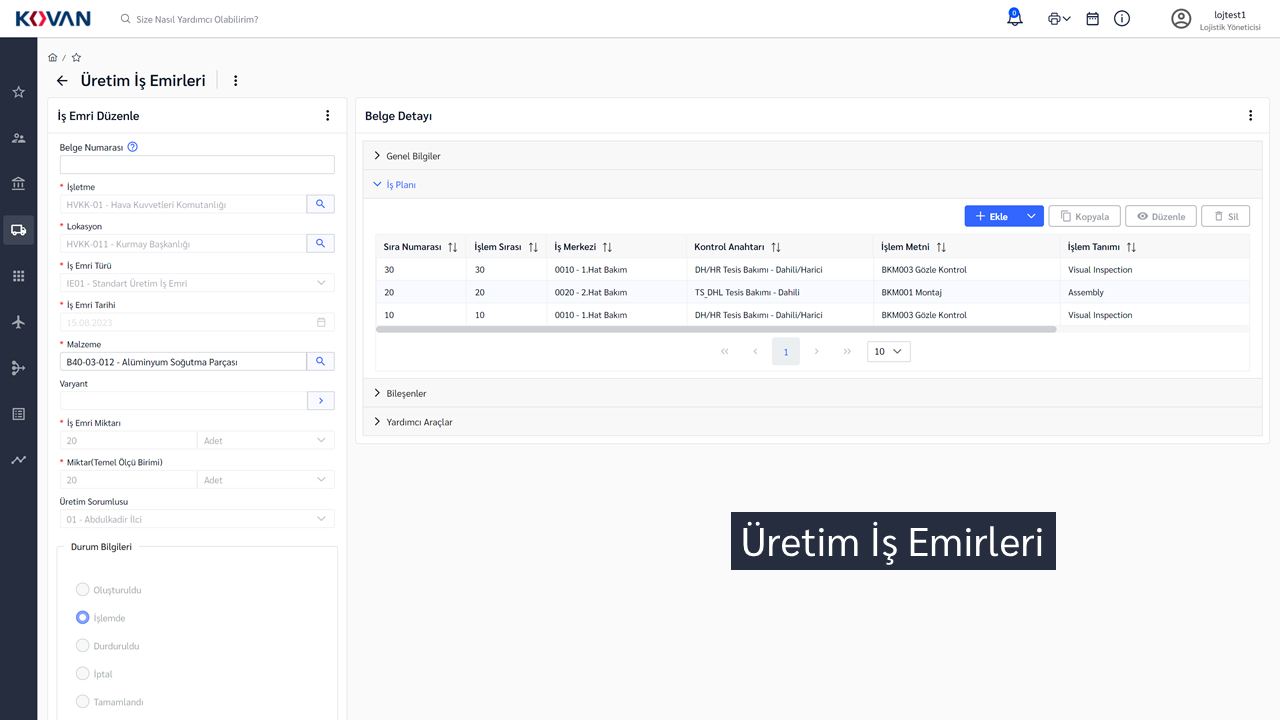Expand the Yardımcı Araçlar section
1280x720 pixels.
click(x=812, y=422)
